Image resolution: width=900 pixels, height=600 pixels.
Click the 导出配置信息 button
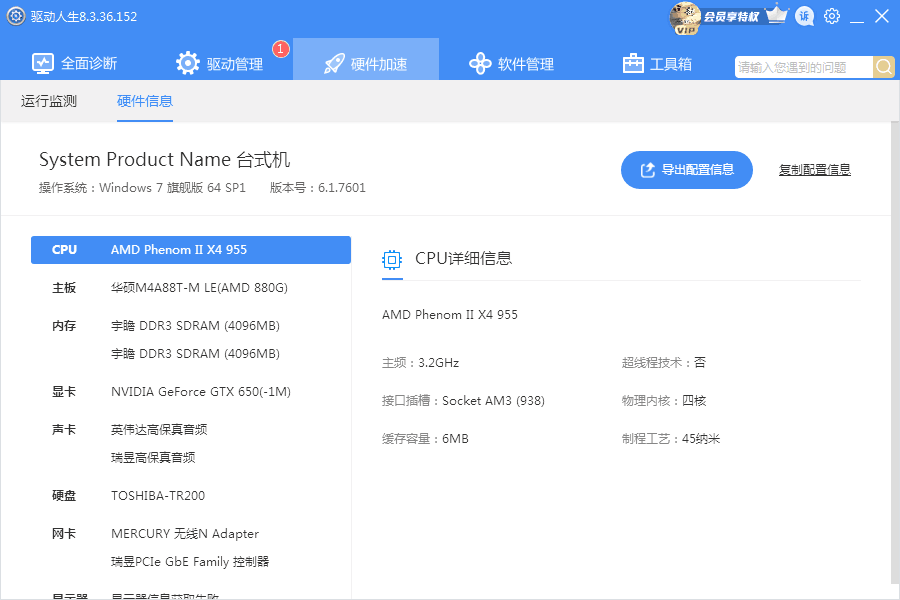coord(686,170)
